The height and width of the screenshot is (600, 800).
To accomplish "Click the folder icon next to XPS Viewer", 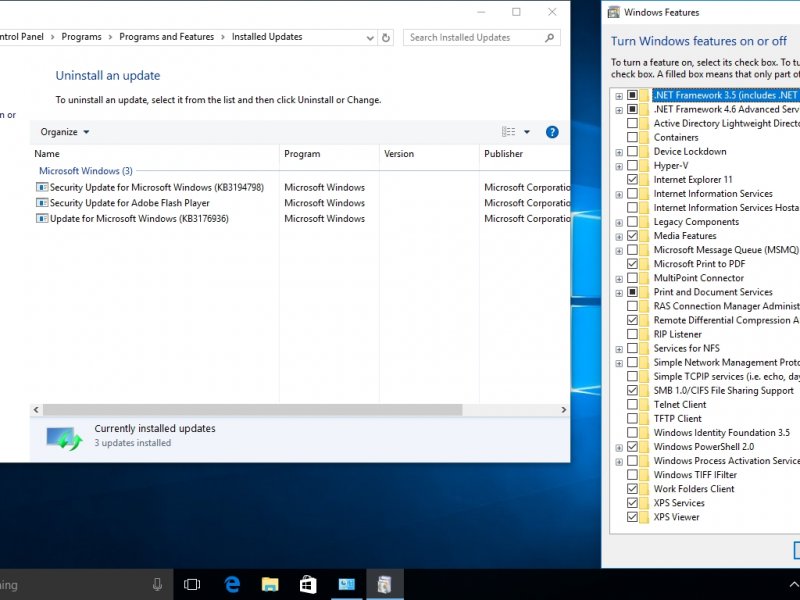I will point(644,517).
